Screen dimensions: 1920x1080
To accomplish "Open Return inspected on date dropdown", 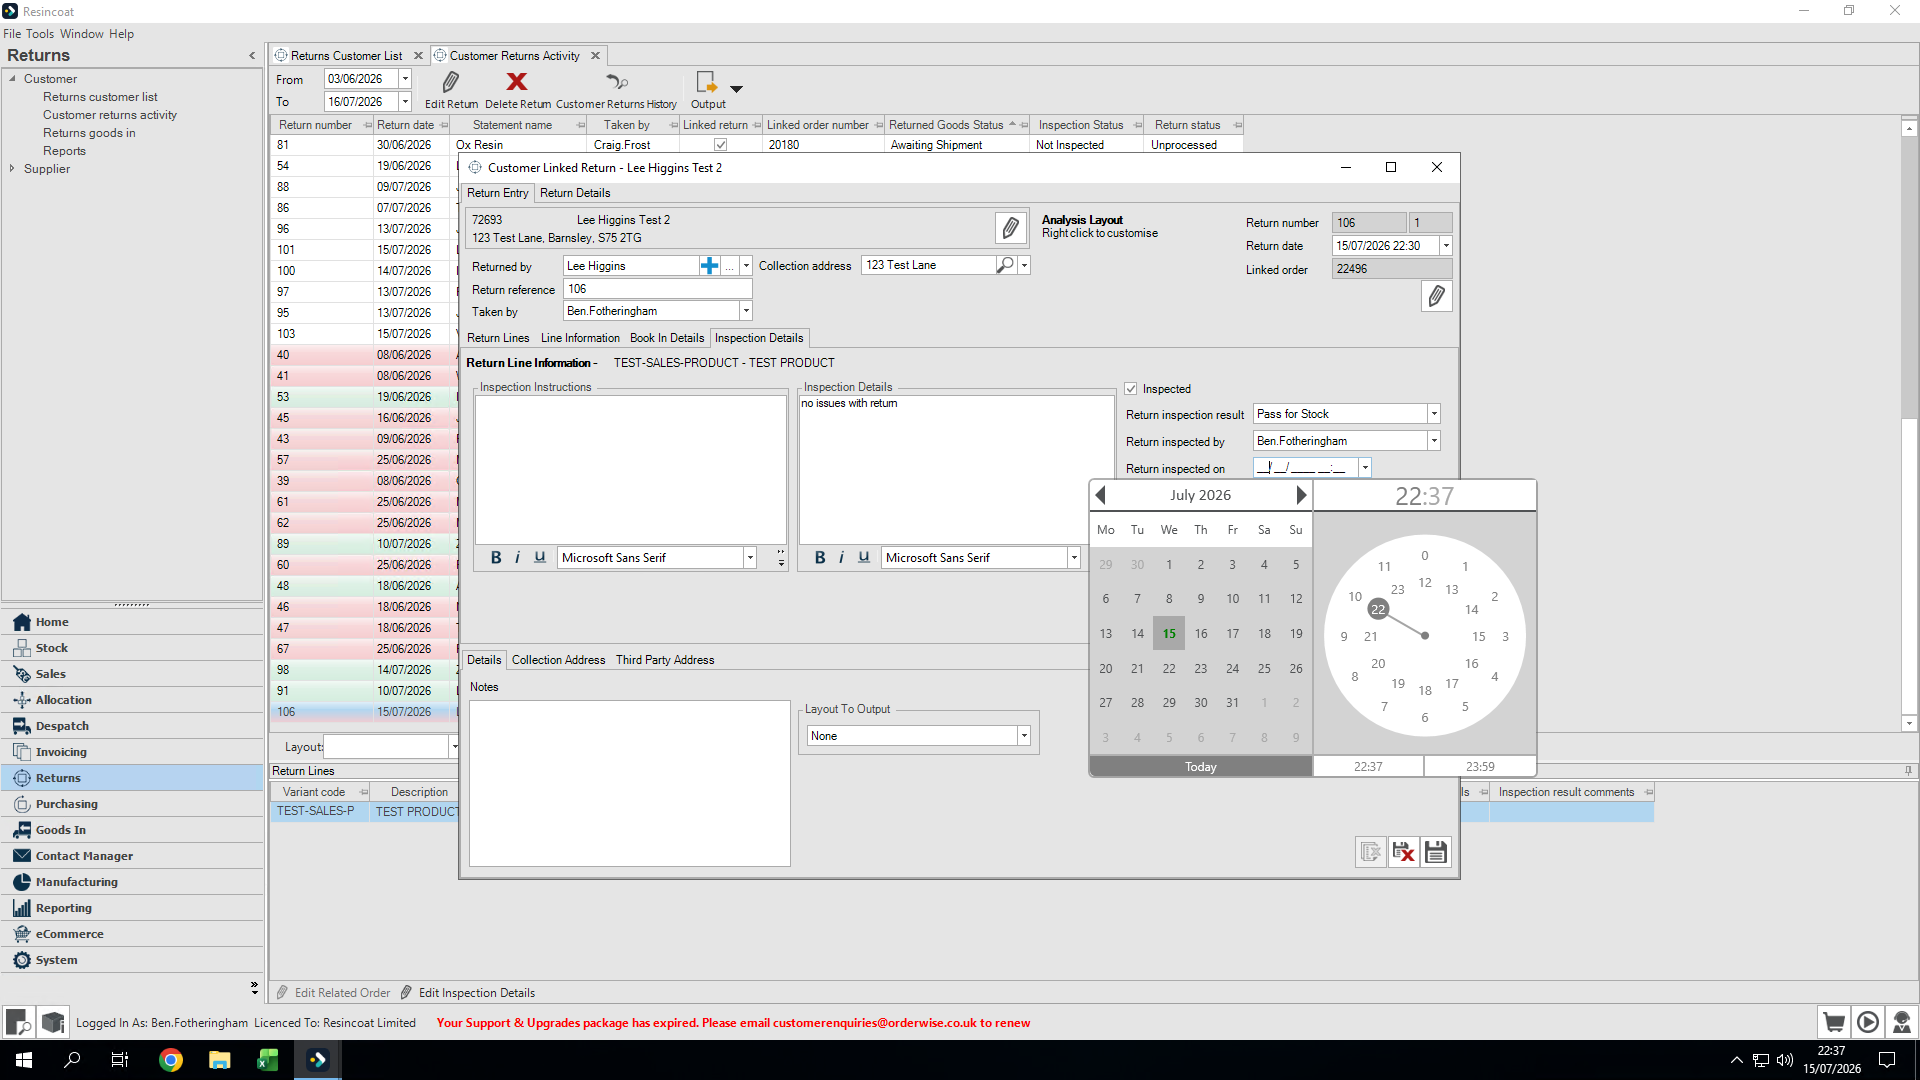I will pyautogui.click(x=1364, y=468).
